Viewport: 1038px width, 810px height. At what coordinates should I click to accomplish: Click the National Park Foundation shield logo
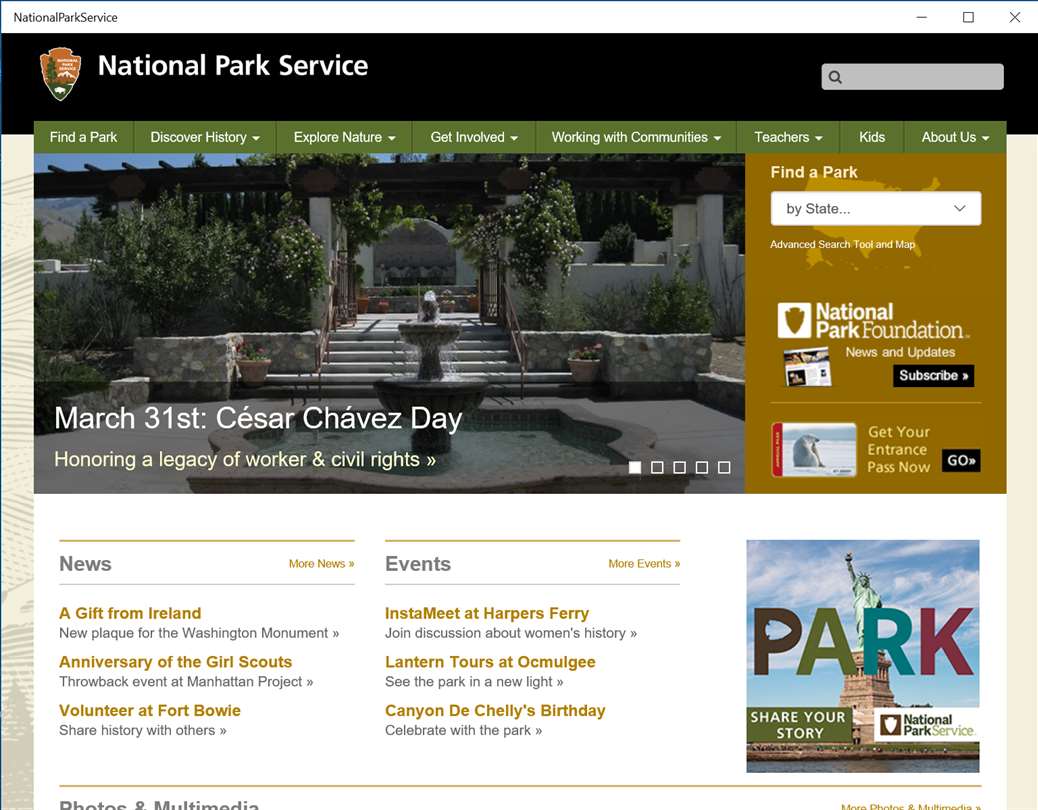(794, 321)
